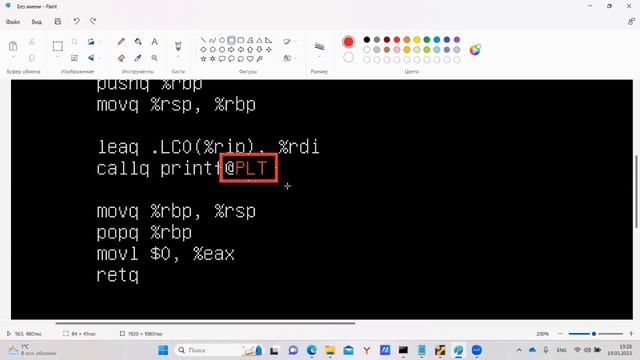This screenshot has height=360, width=640.
Task: Choose black from the palette
Action: 367,40
